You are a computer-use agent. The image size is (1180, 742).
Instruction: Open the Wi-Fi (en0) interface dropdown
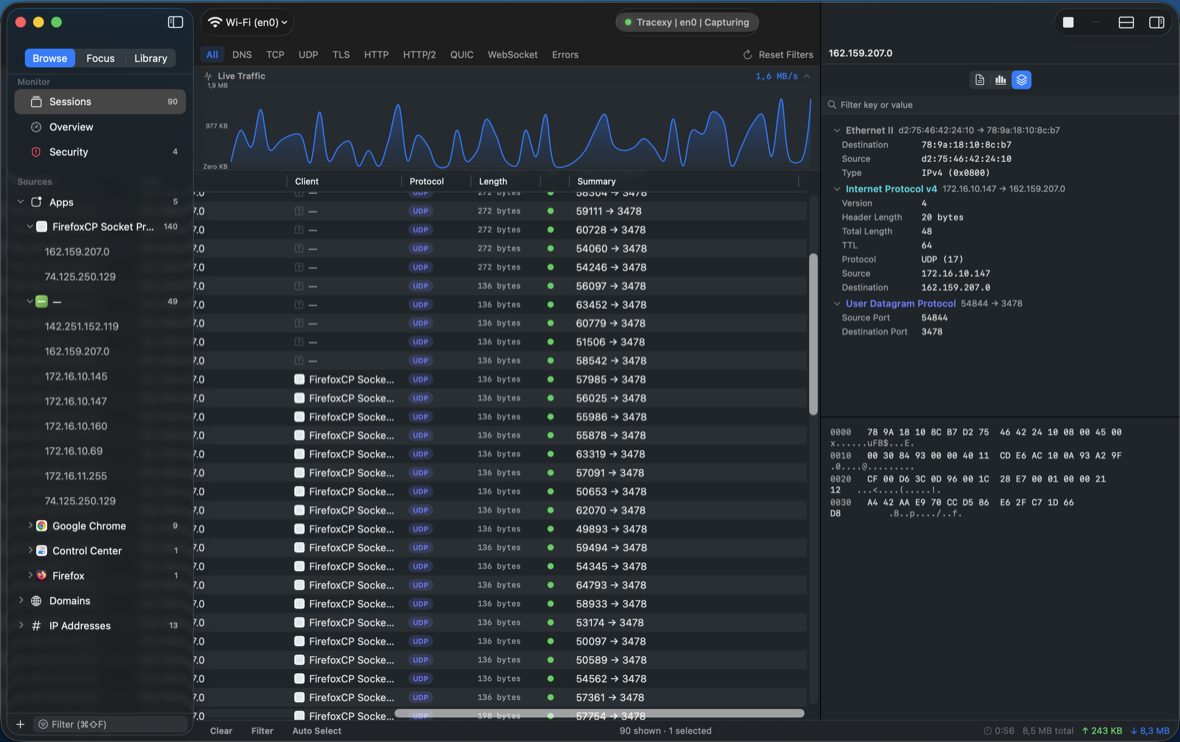[248, 22]
